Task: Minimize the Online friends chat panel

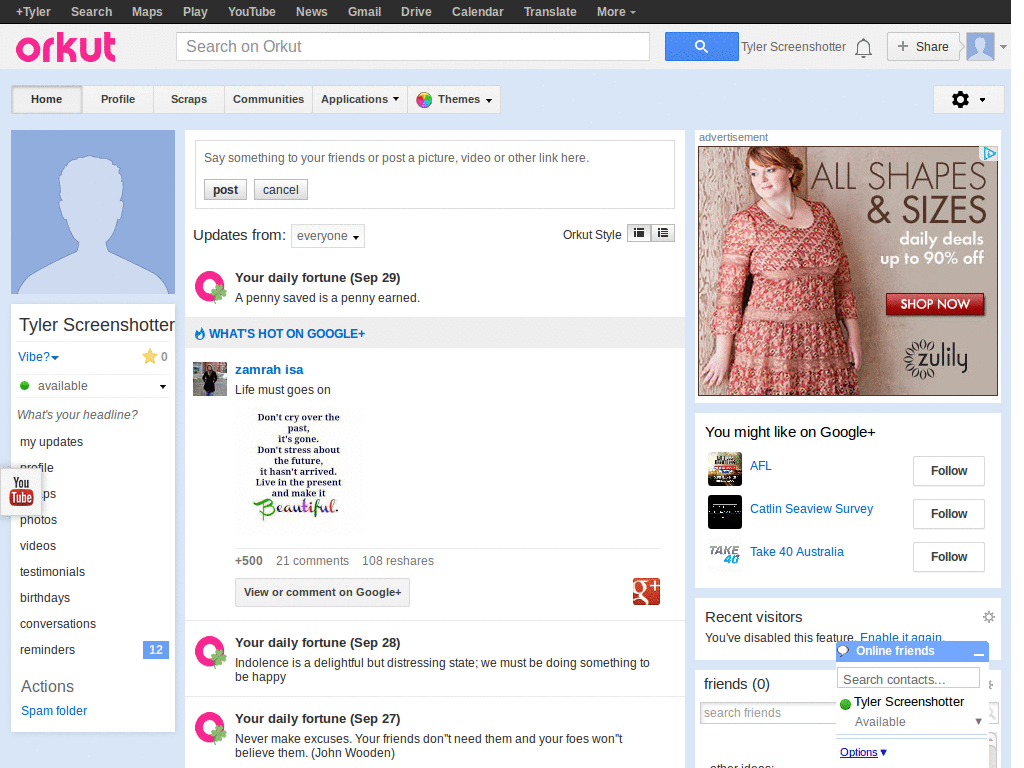Action: [x=978, y=652]
